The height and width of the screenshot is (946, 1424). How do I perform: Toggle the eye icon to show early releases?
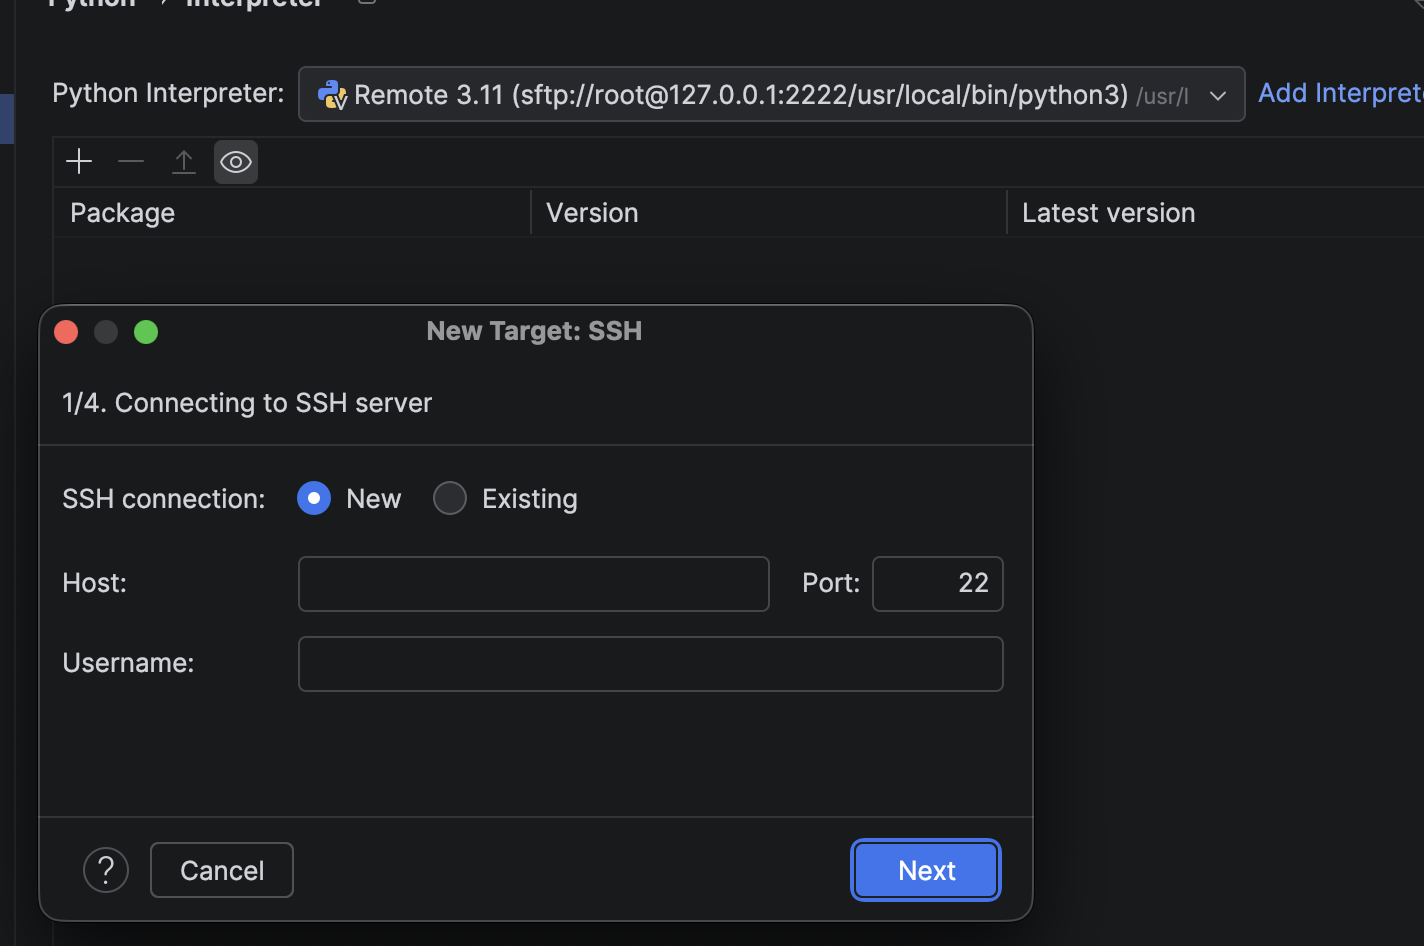[236, 161]
